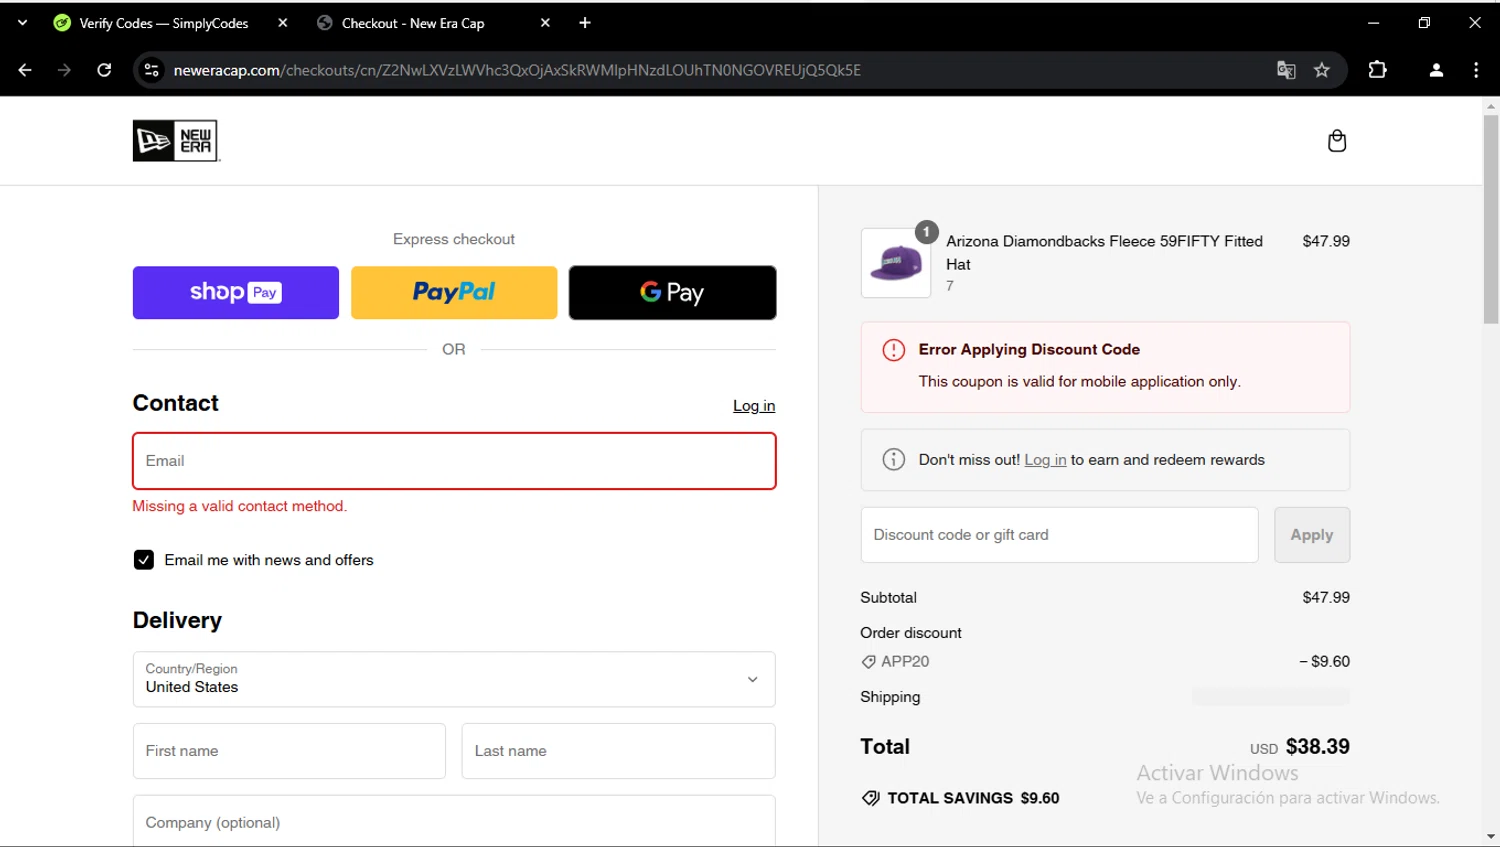Pay with the Shop Pay button
1500x847 pixels.
click(236, 293)
